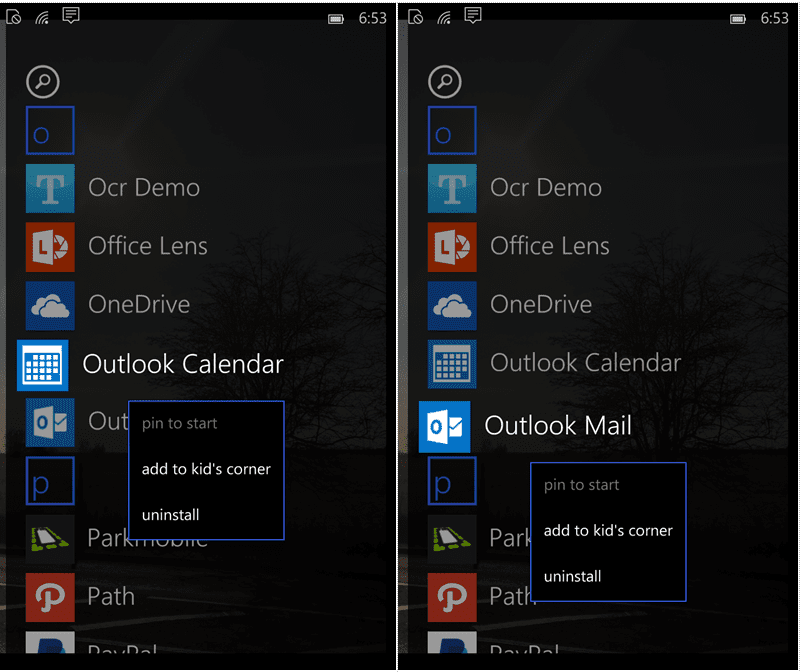
Task: Click the 'Outlook Mail' label on the right screen
Action: (558, 426)
